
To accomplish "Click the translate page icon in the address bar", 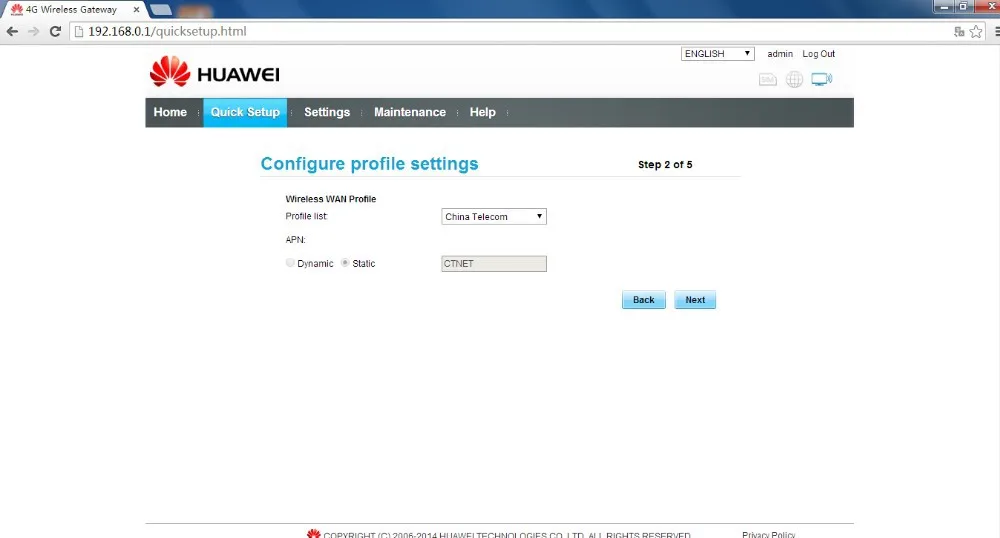I will click(x=959, y=31).
